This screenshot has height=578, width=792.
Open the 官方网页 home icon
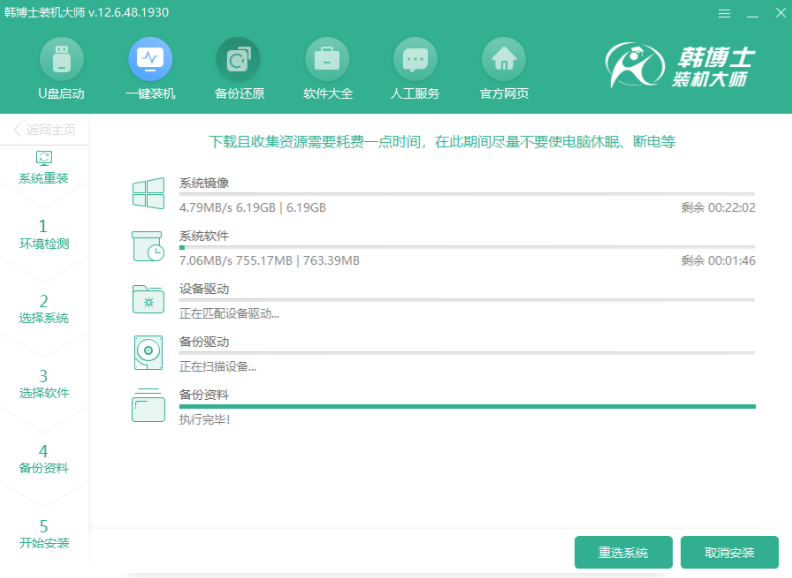504,60
